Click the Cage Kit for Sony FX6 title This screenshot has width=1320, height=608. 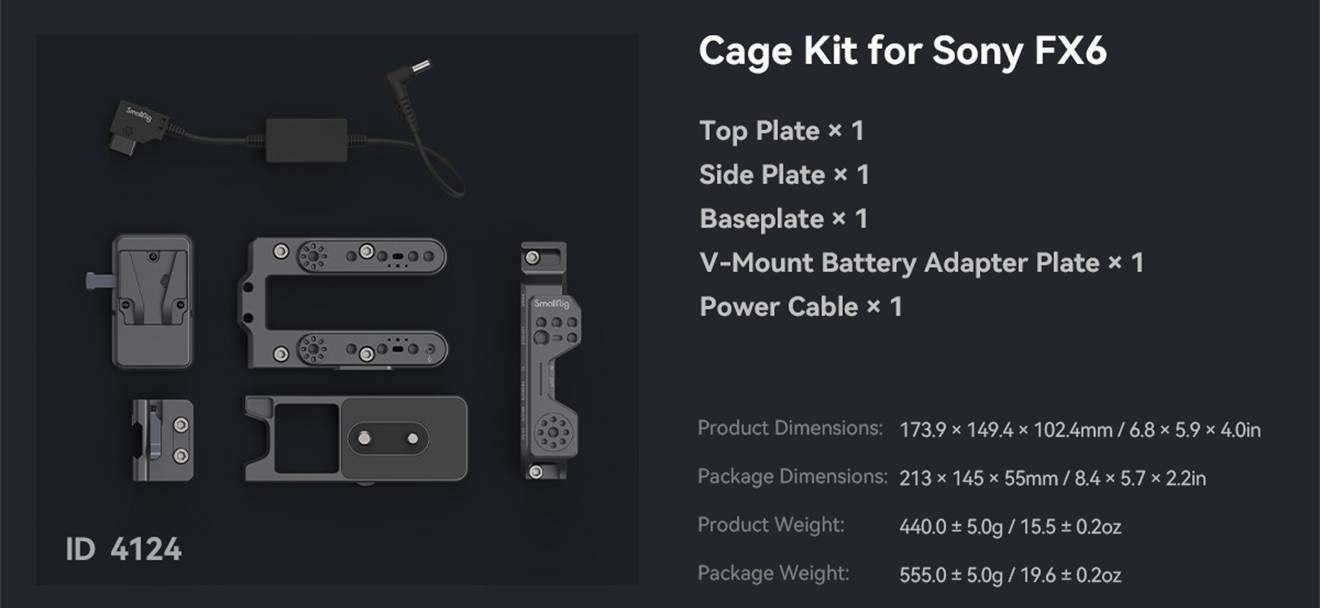pyautogui.click(x=902, y=51)
